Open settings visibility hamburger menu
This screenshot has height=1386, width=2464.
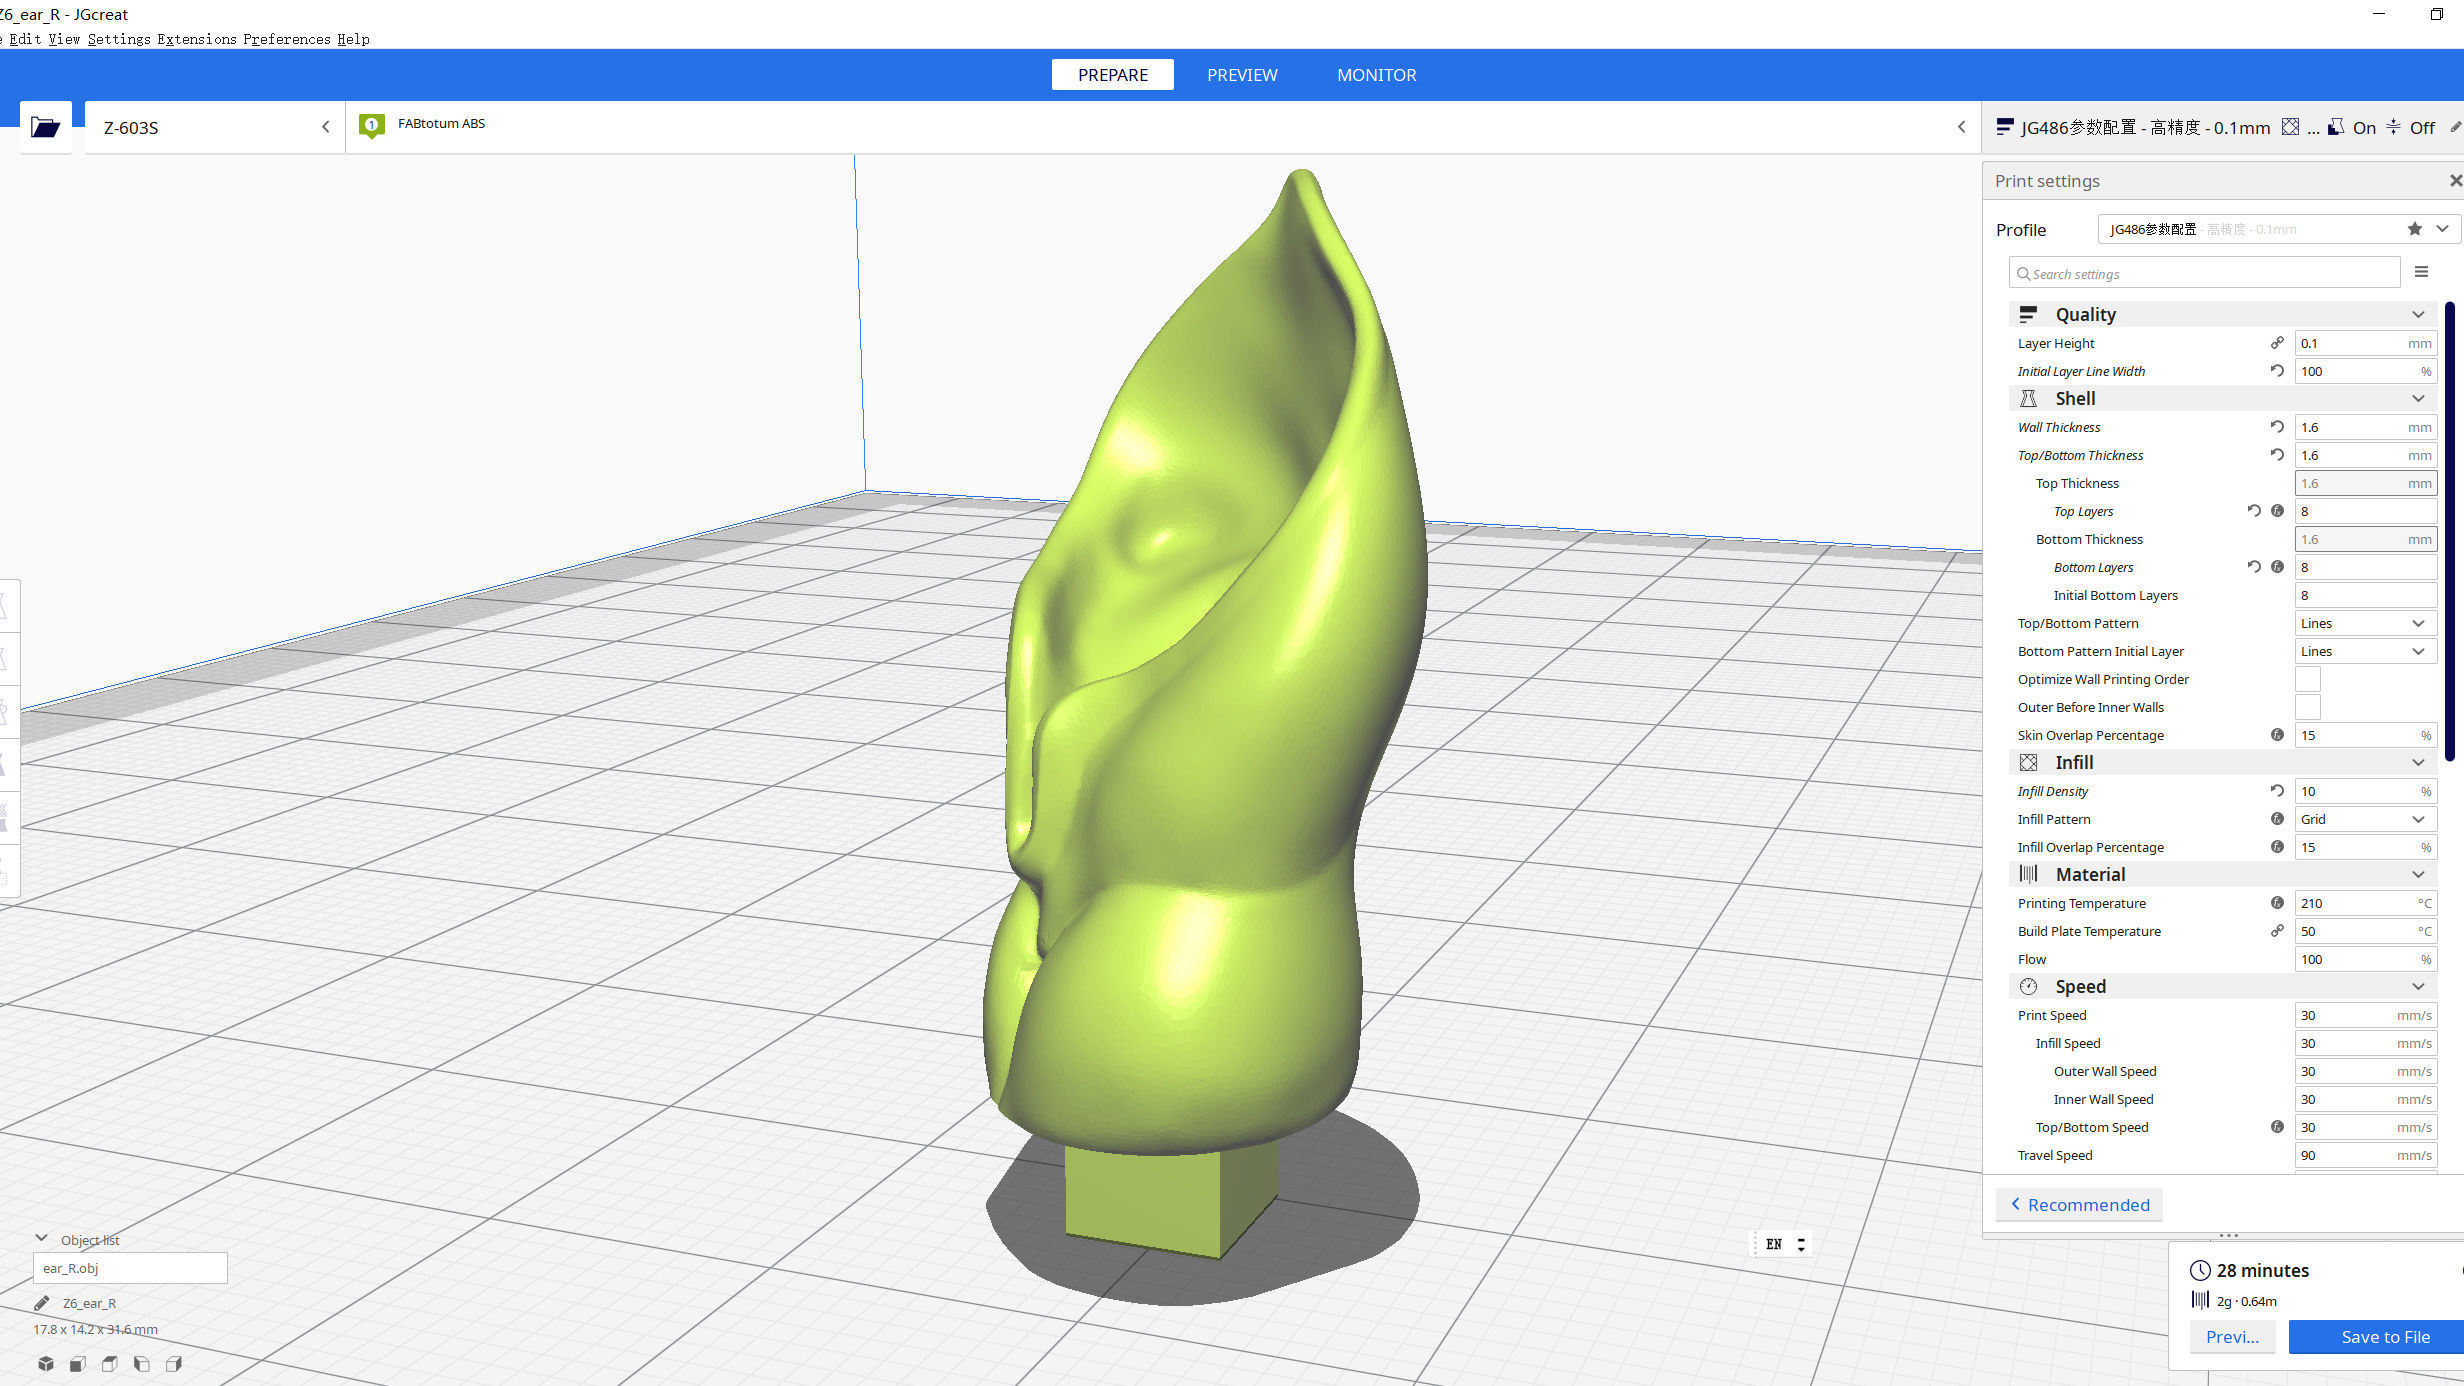(2421, 272)
